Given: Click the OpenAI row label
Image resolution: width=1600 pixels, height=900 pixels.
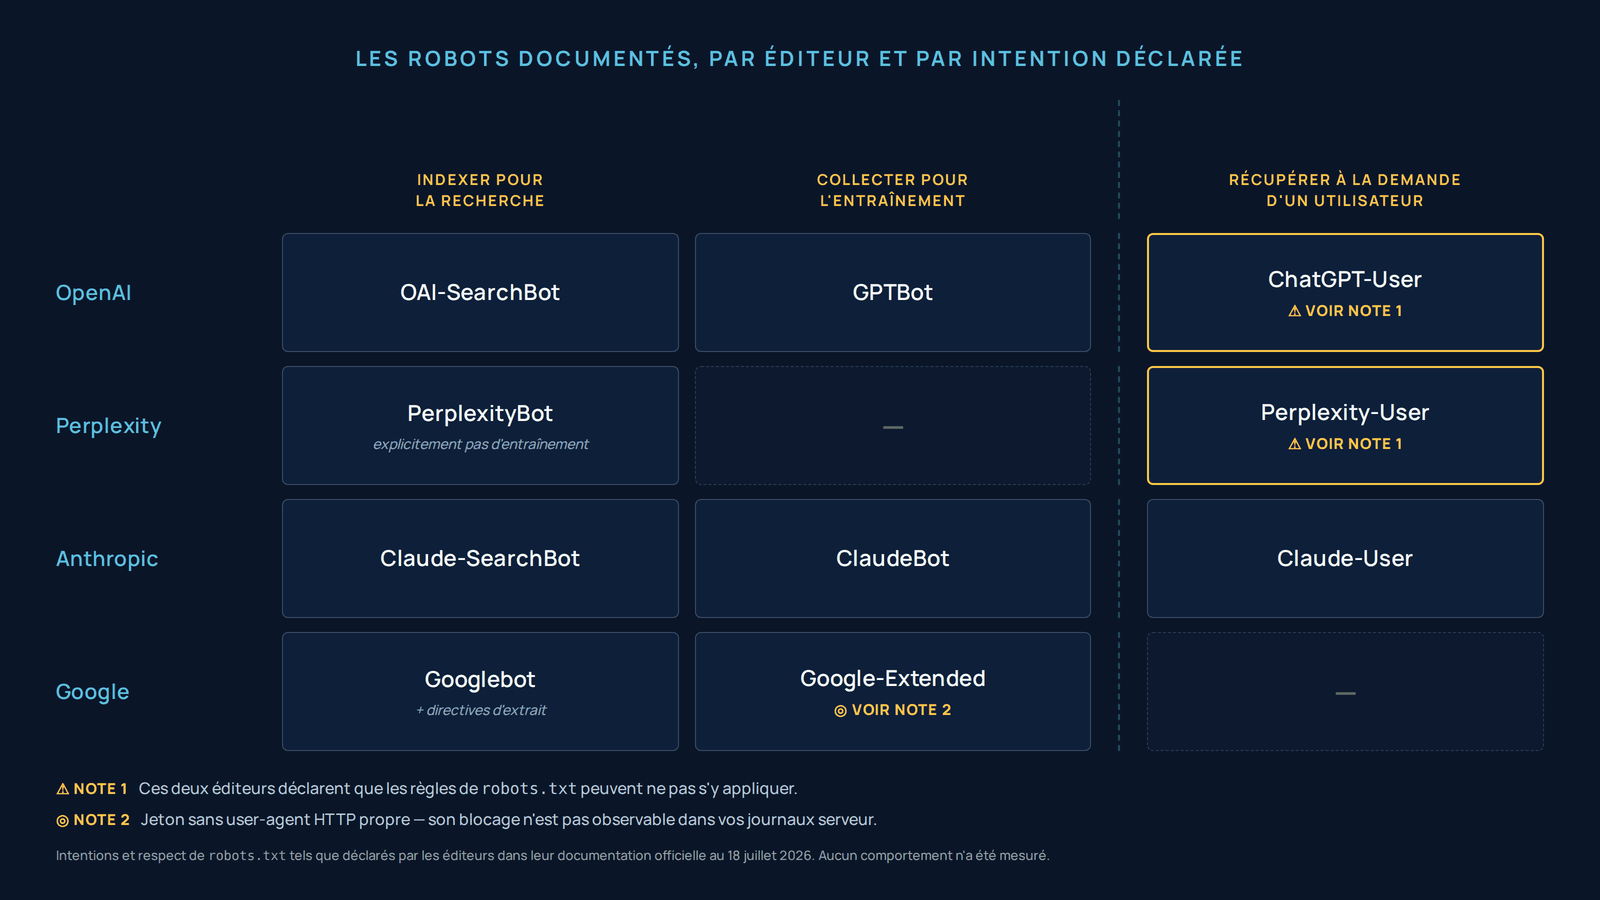Looking at the screenshot, I should pos(94,293).
